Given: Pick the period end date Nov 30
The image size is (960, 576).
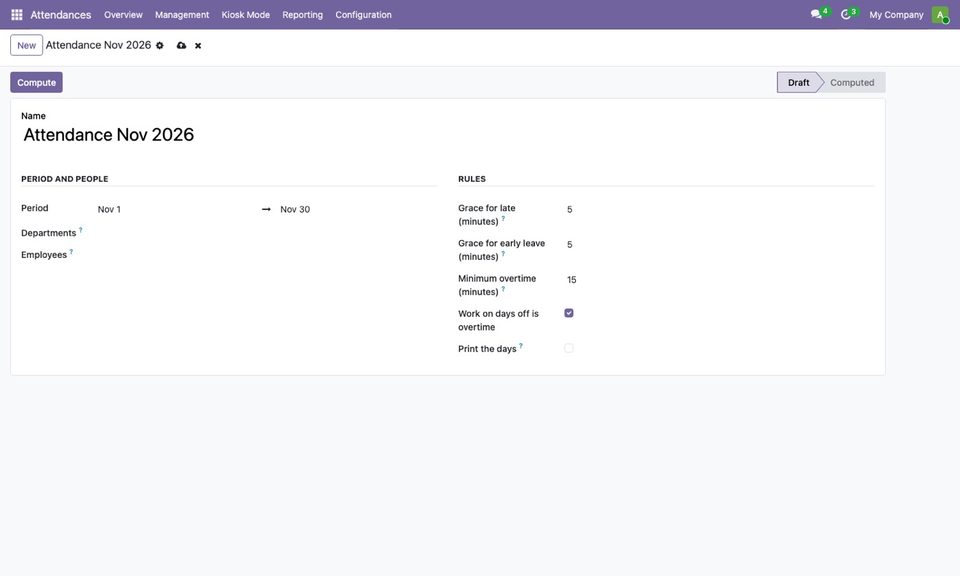Looking at the screenshot, I should point(357,209).
